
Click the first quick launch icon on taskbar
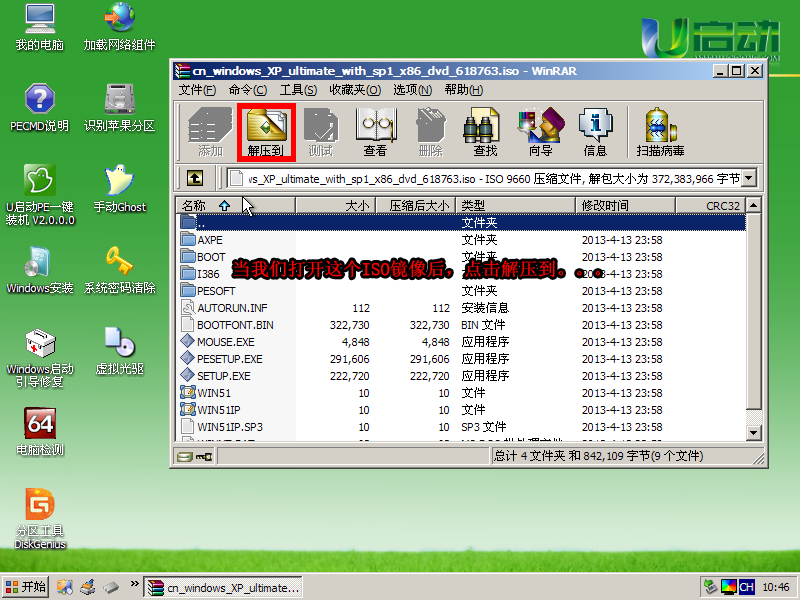(x=64, y=587)
